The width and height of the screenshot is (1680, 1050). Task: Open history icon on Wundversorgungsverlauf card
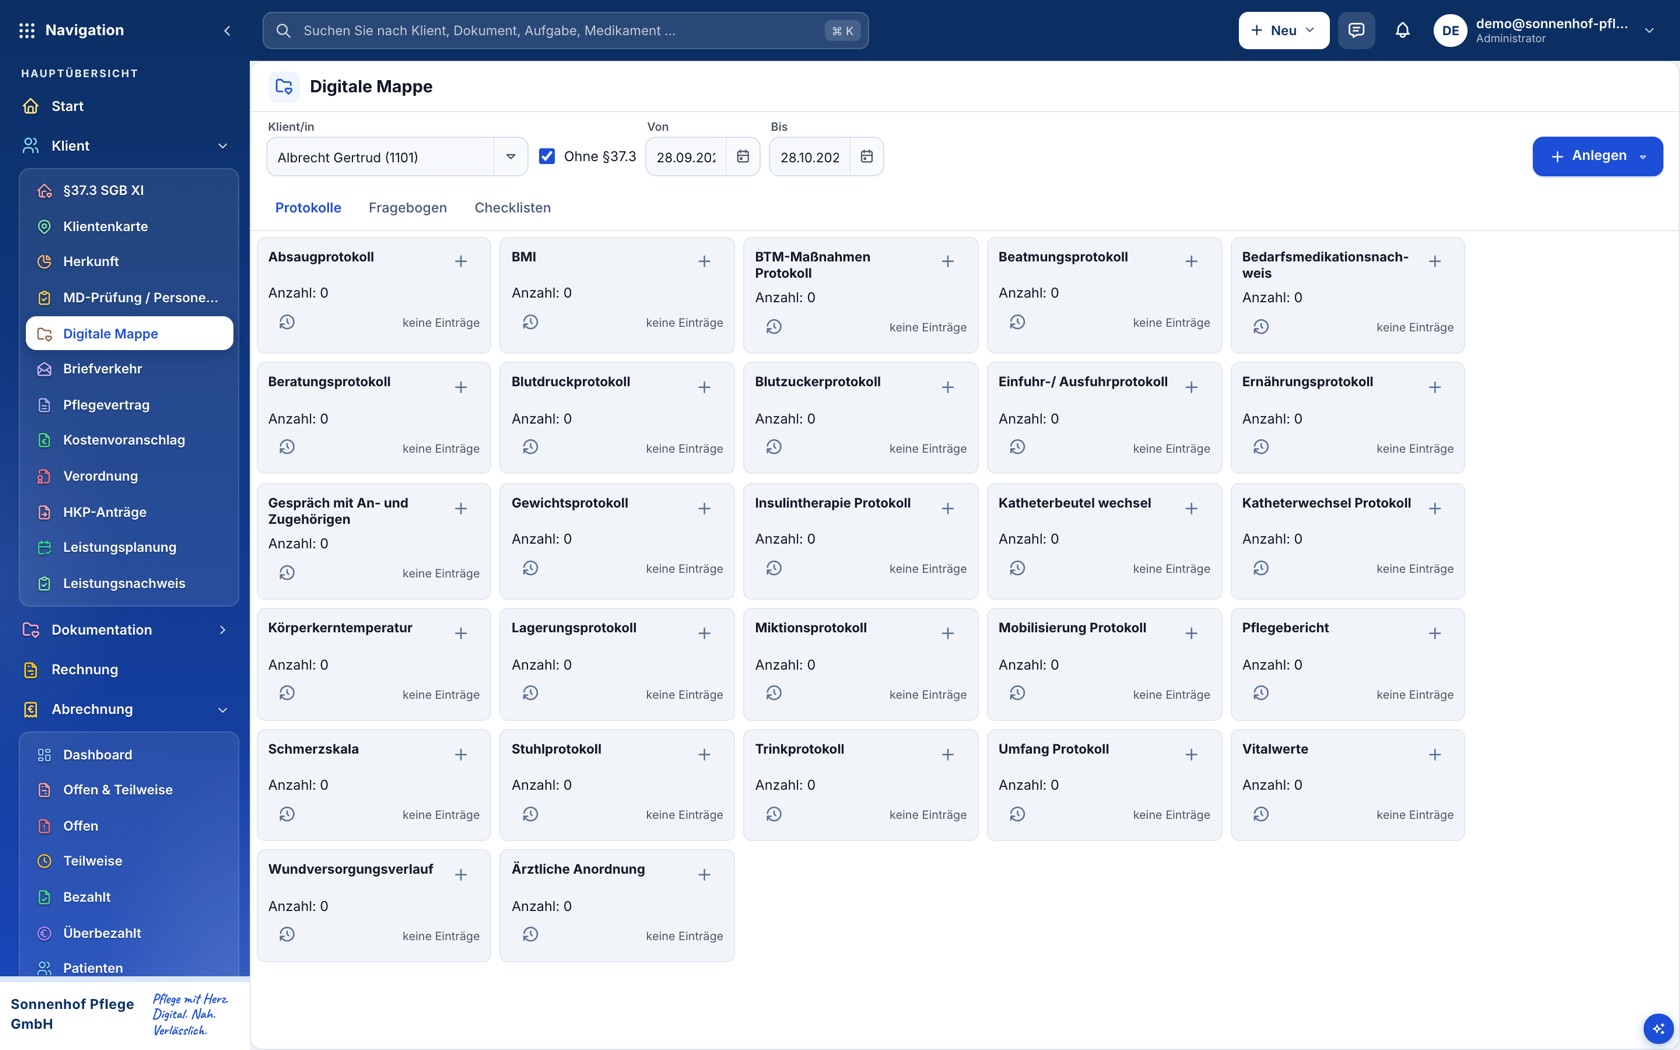287,934
